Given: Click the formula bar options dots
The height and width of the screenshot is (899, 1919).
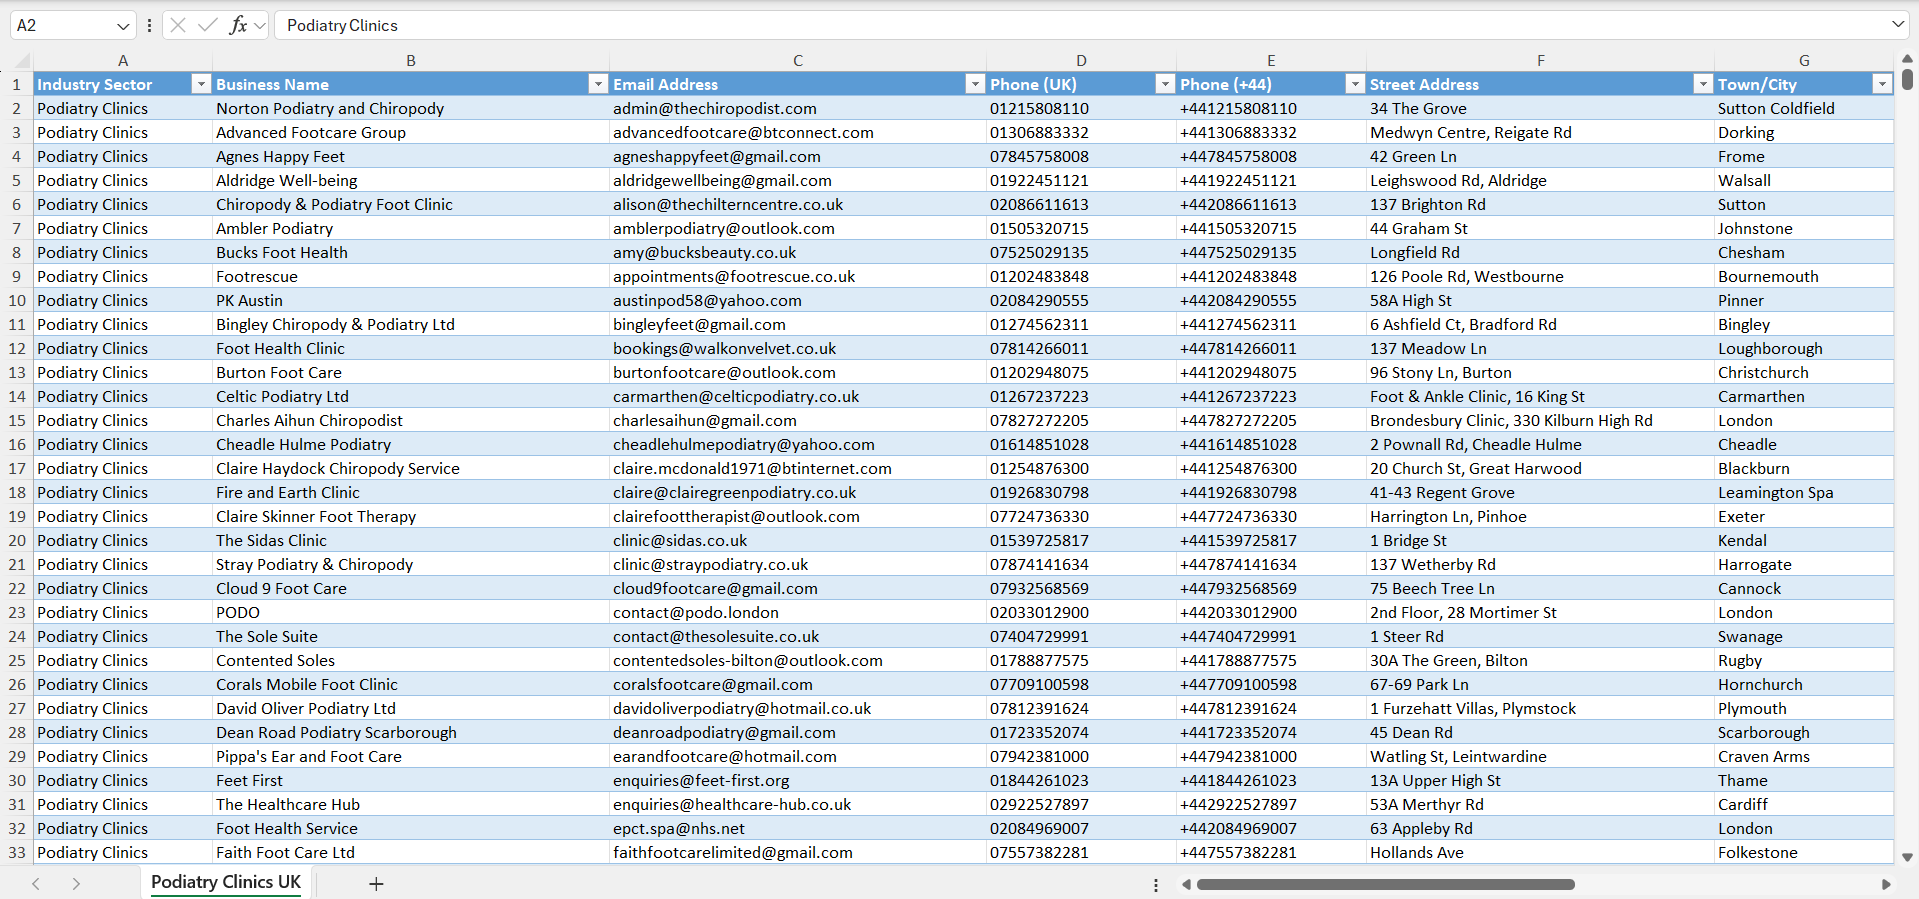Looking at the screenshot, I should point(149,26).
